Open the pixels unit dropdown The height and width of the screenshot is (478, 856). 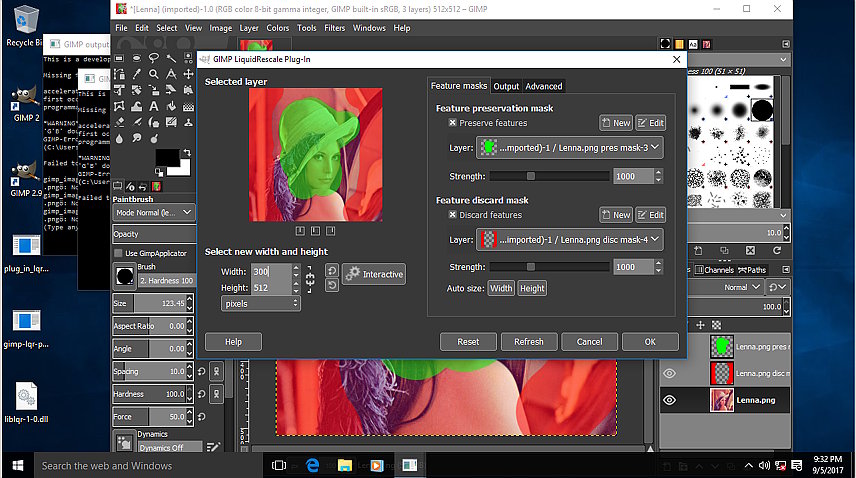(260, 303)
